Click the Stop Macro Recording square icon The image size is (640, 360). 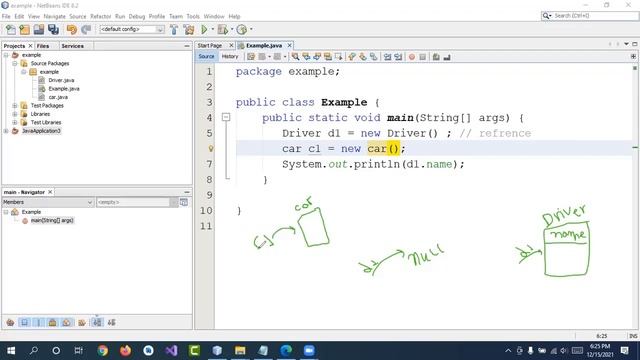(422, 57)
